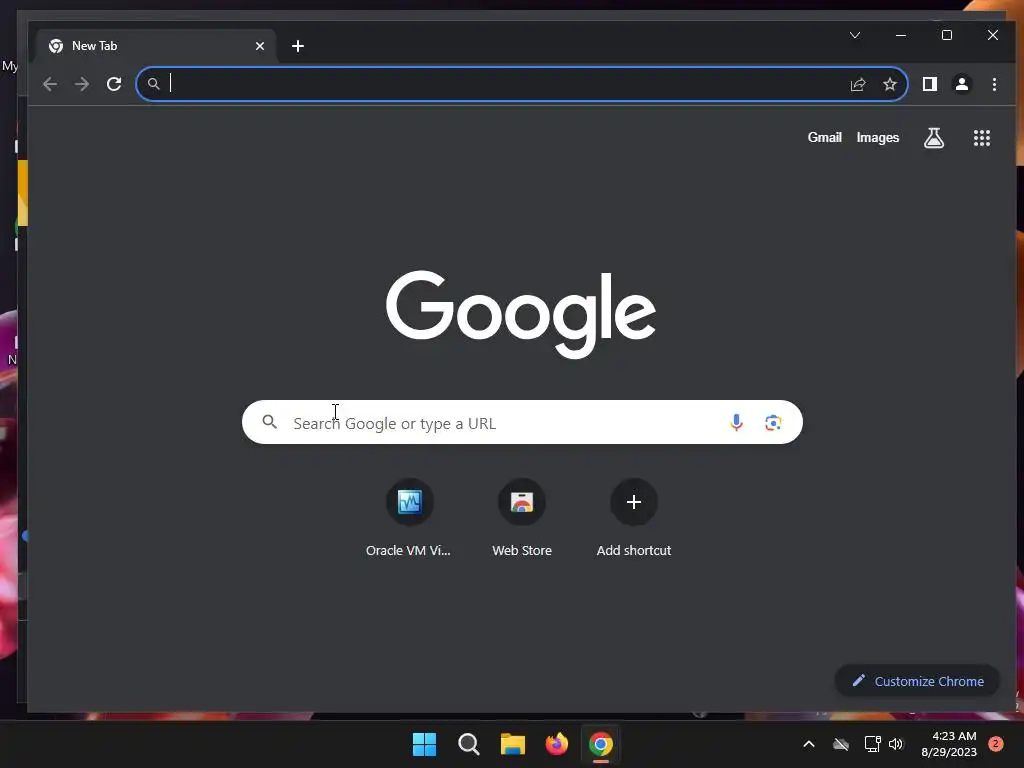
Task: Search by image with Lens icon
Action: (x=773, y=423)
